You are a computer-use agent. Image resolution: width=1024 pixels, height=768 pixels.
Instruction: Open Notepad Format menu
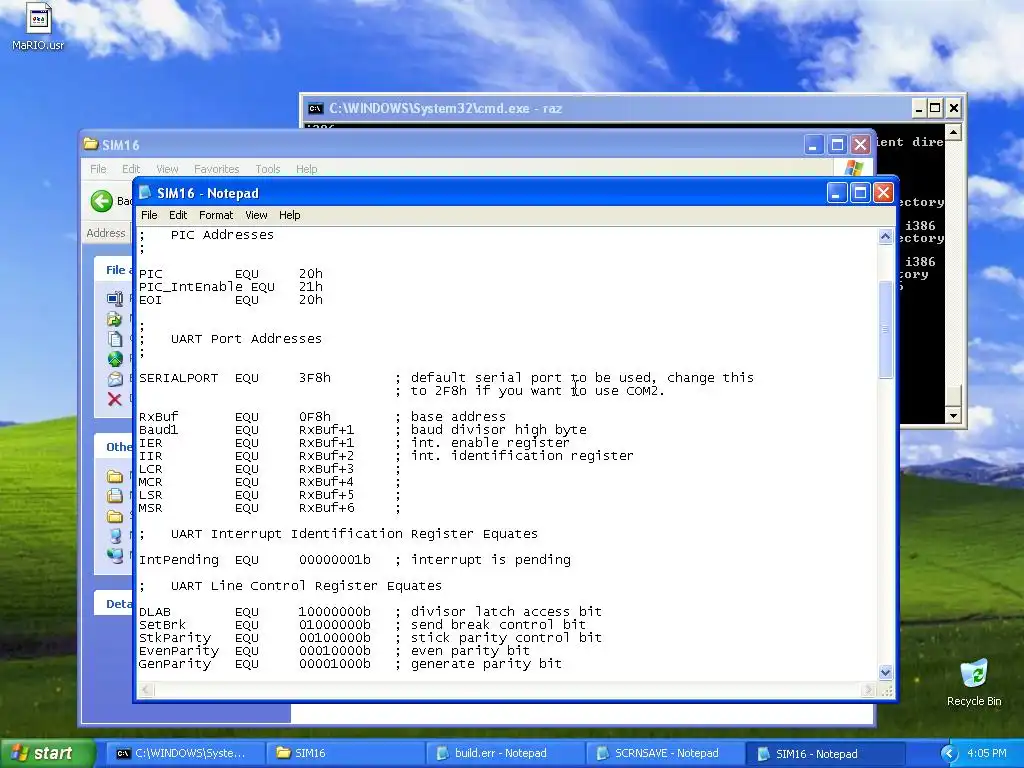(x=216, y=215)
